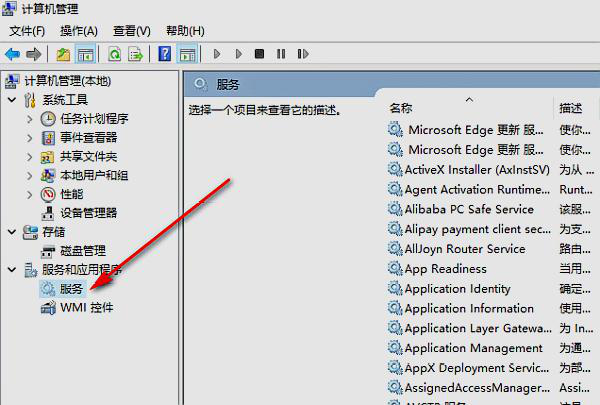600x405 pixels.
Task: Select 本地用户和组 in the tree
Action: (94, 175)
